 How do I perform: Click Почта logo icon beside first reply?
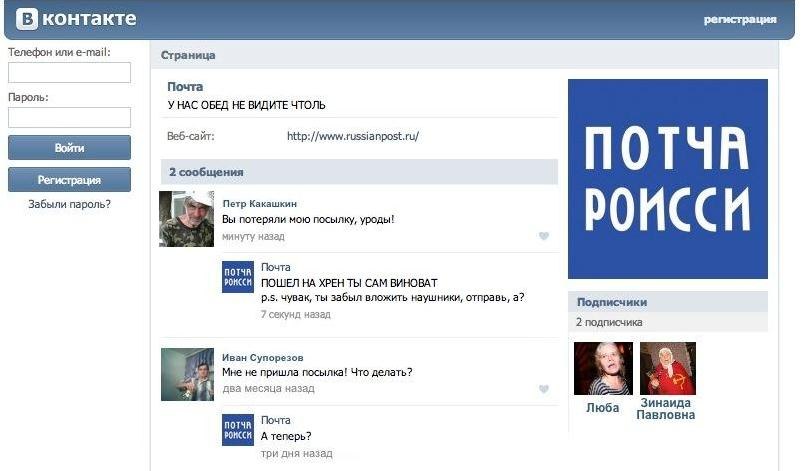(x=238, y=277)
